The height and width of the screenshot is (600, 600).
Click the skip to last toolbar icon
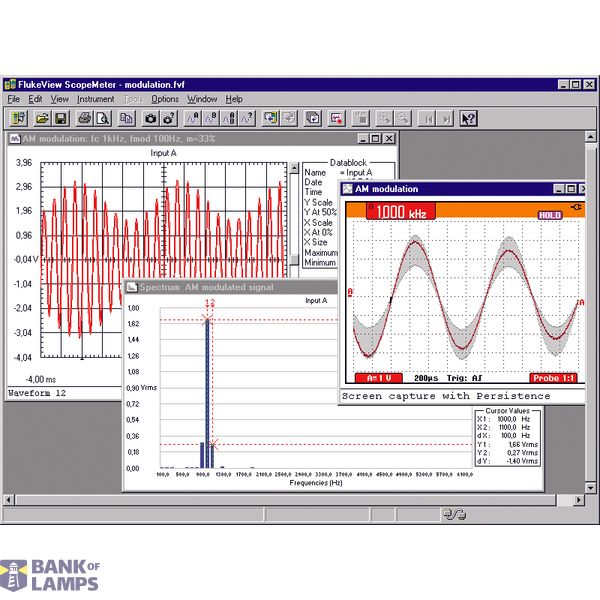(x=445, y=118)
